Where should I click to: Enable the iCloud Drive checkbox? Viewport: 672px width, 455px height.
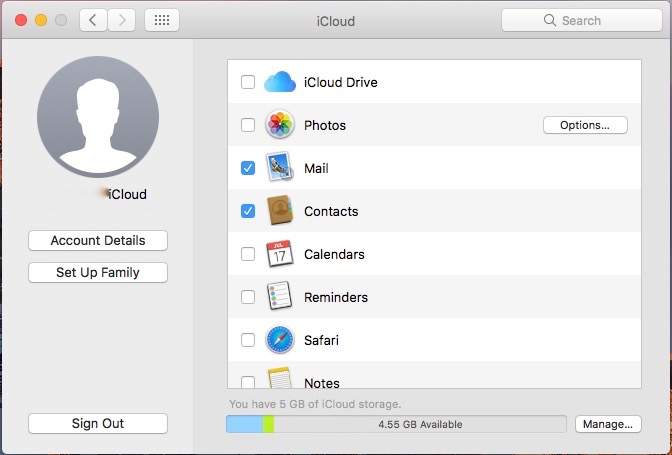[x=248, y=82]
